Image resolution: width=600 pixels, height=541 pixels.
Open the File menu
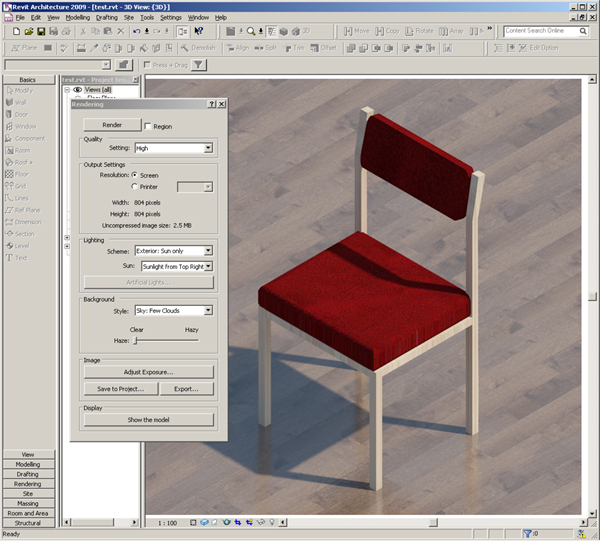pos(20,18)
